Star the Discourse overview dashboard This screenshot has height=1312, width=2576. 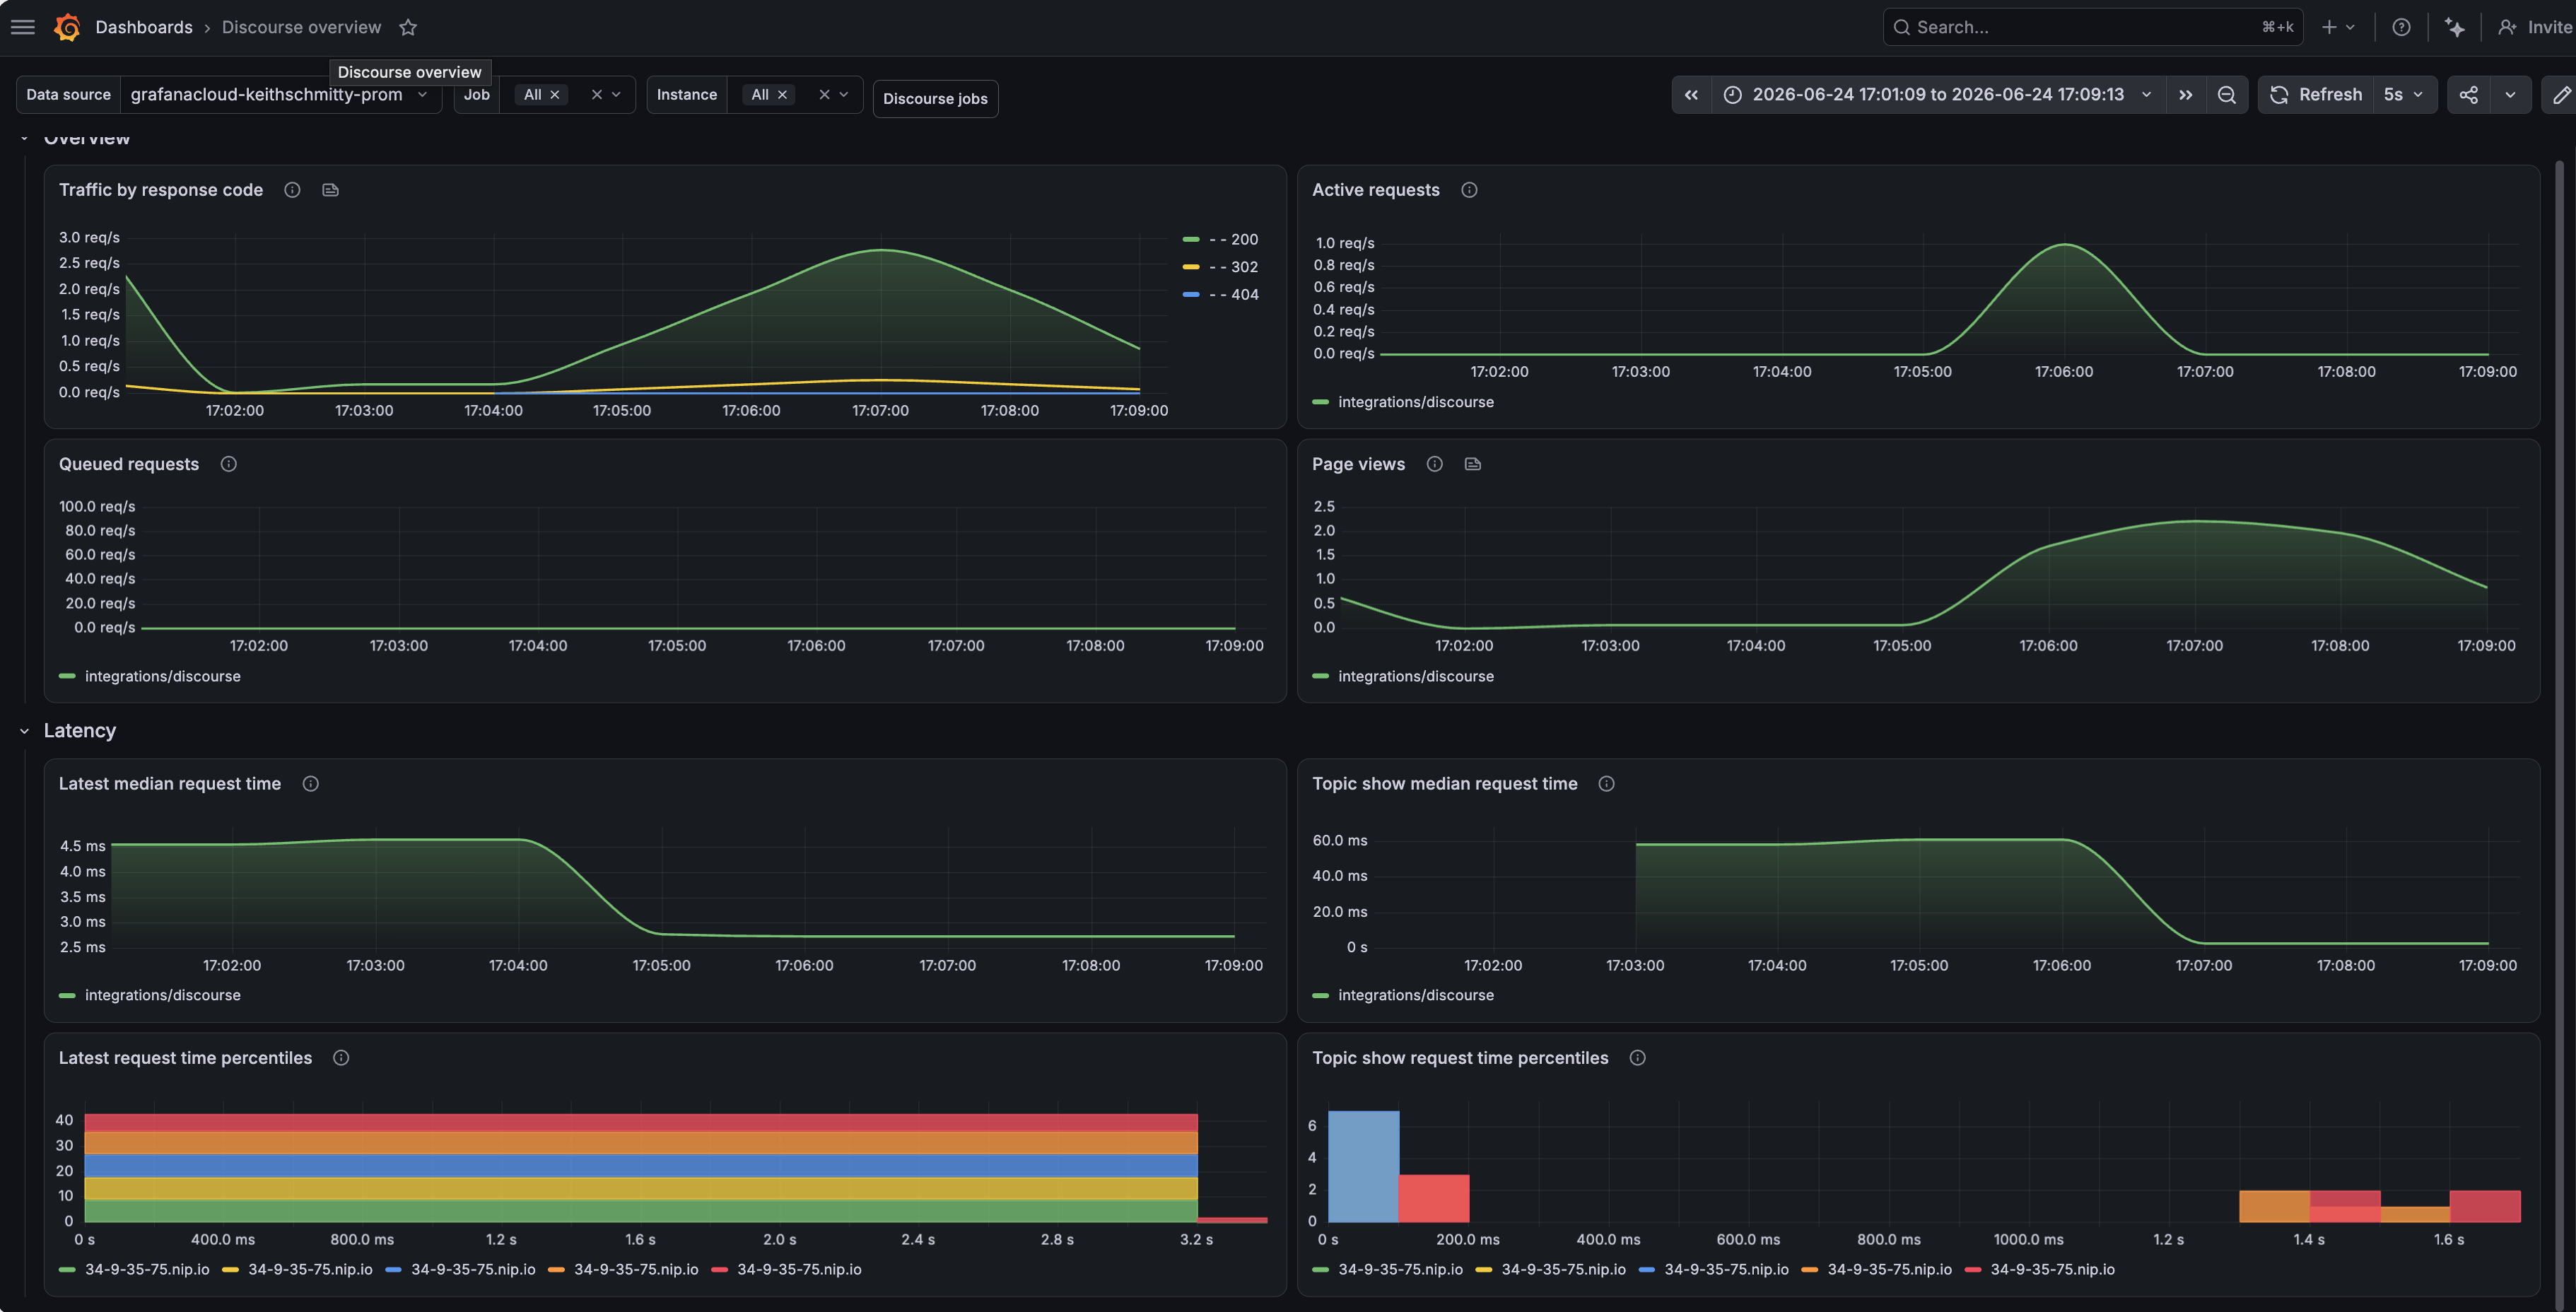coord(408,27)
